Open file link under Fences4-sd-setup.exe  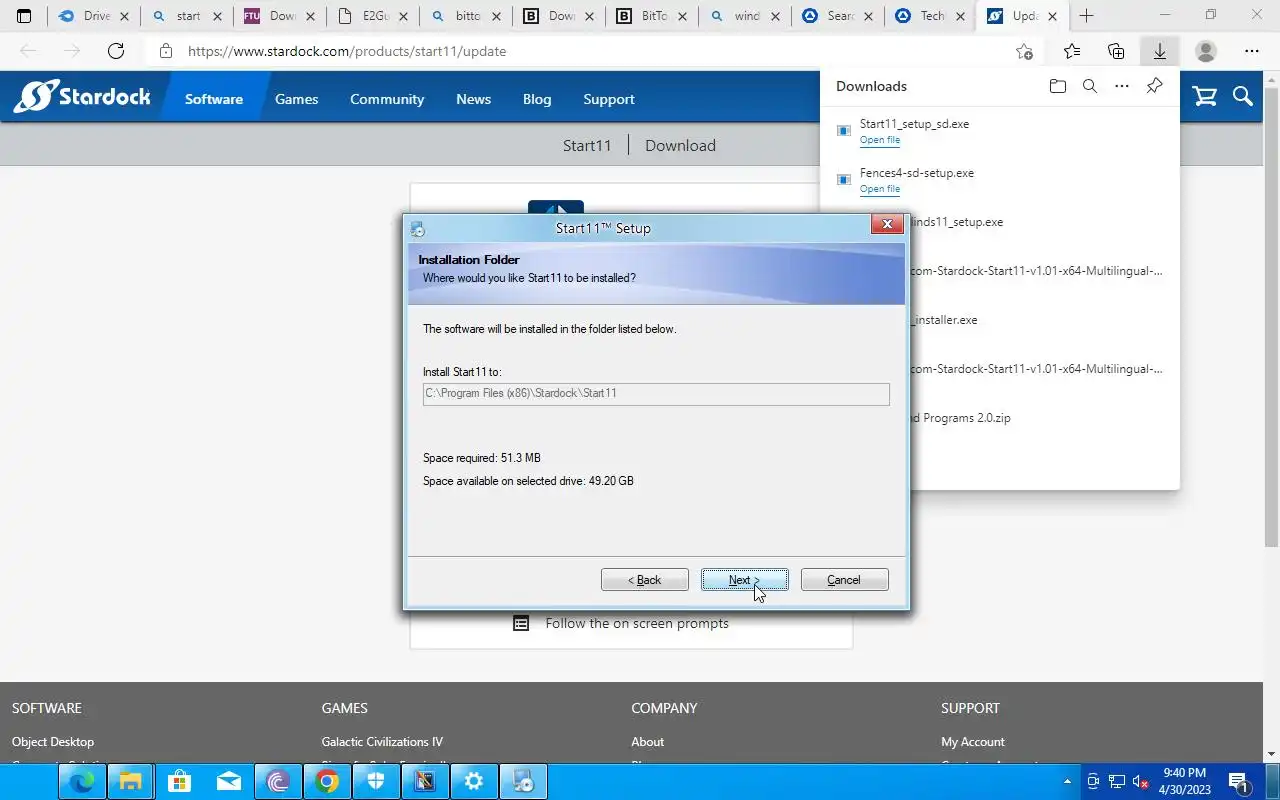point(880,189)
